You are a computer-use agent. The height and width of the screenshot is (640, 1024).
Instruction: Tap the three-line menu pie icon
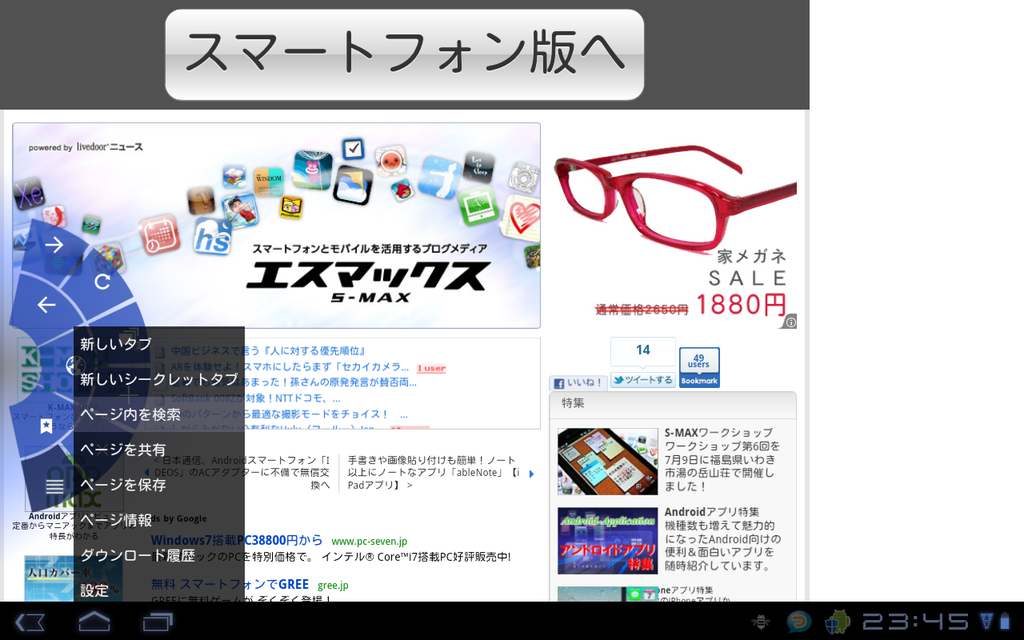click(55, 487)
